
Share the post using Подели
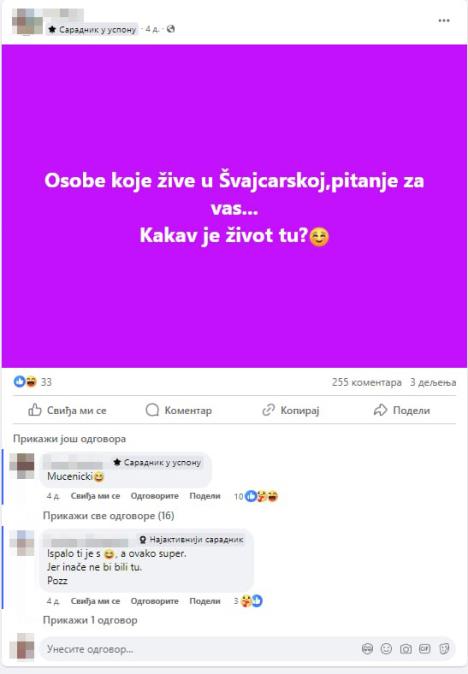[x=402, y=410]
